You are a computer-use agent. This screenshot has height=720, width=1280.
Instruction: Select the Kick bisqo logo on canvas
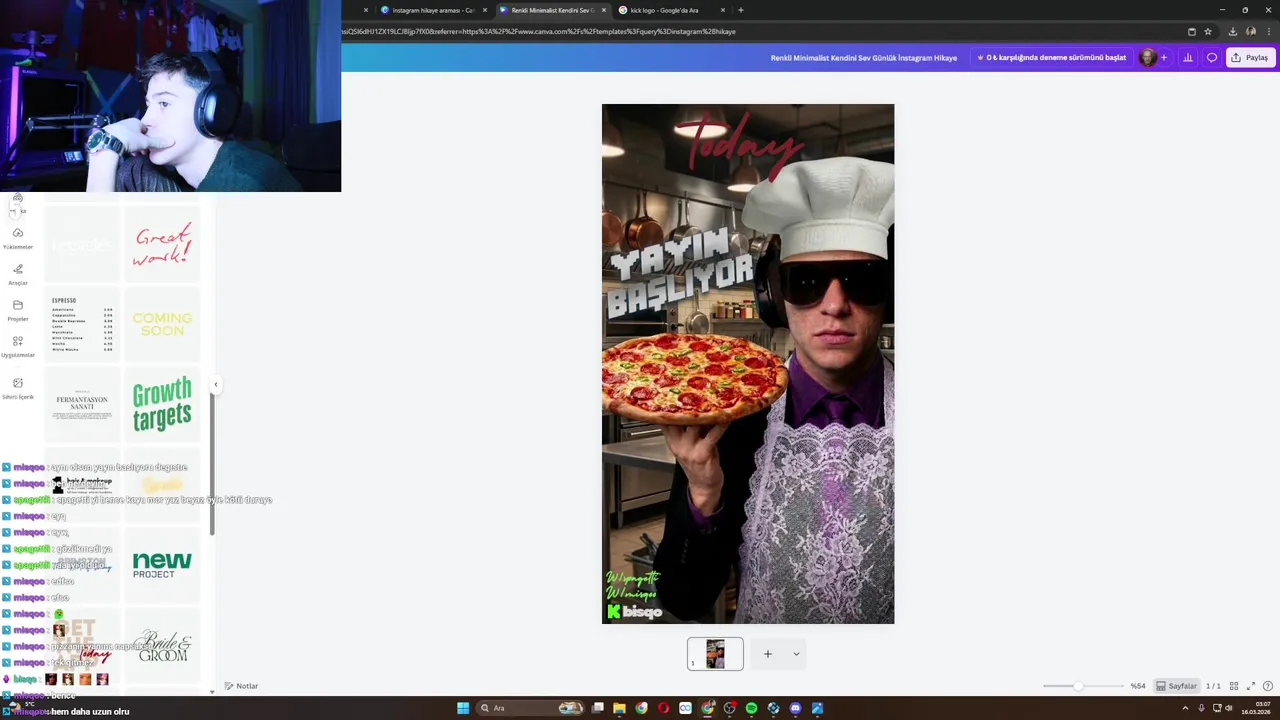(634, 611)
